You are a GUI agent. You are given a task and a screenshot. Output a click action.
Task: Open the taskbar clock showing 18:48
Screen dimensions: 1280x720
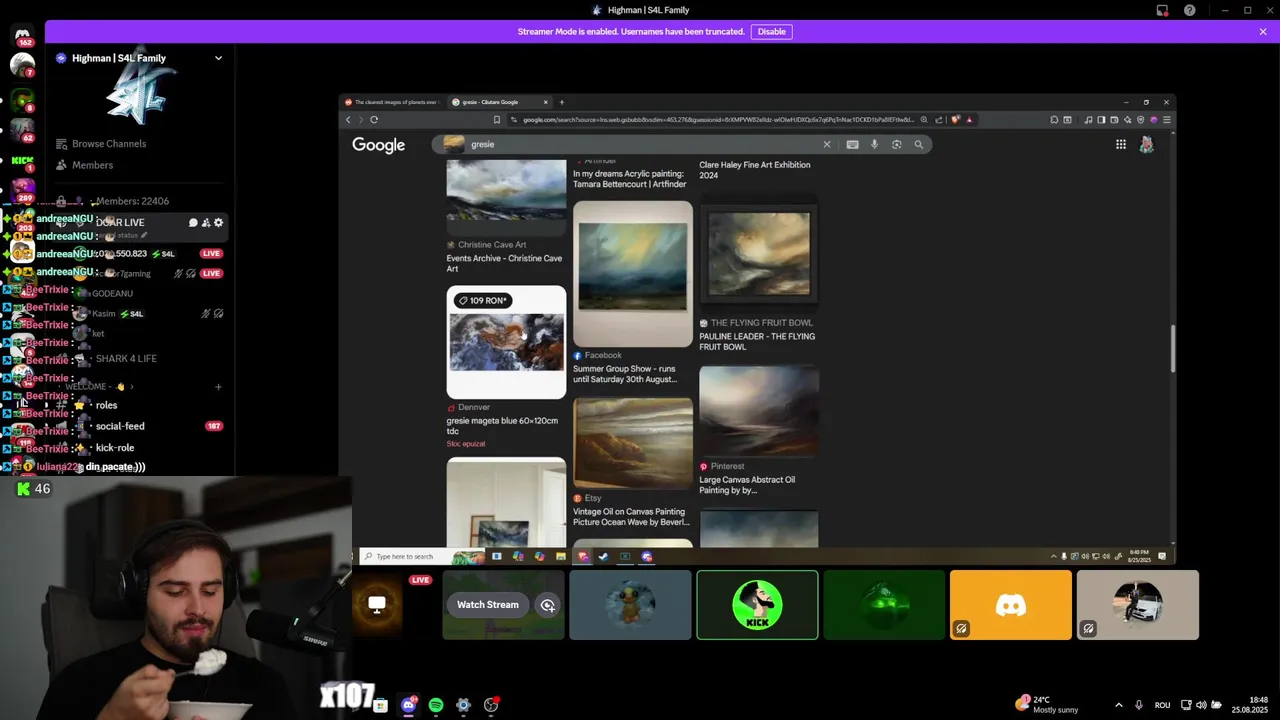pos(1250,705)
